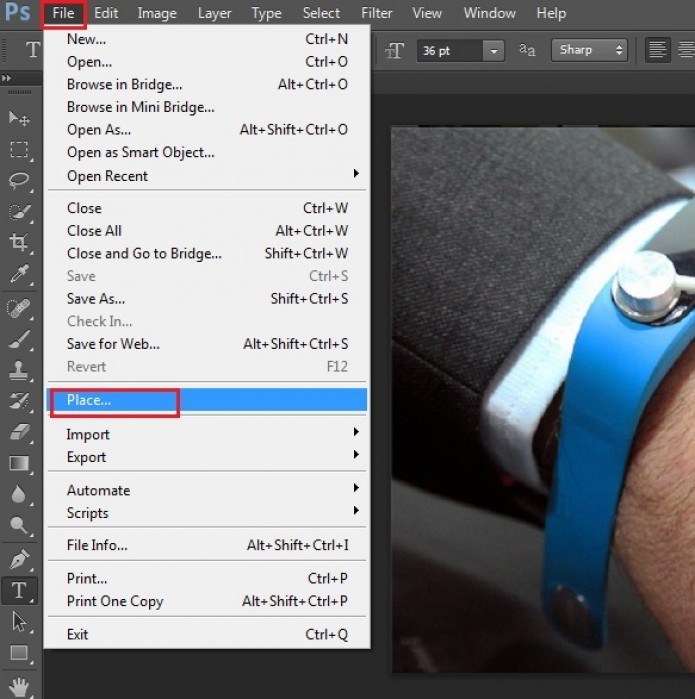Open the font size dropdown arrow
The height and width of the screenshot is (699, 695).
[x=493, y=51]
